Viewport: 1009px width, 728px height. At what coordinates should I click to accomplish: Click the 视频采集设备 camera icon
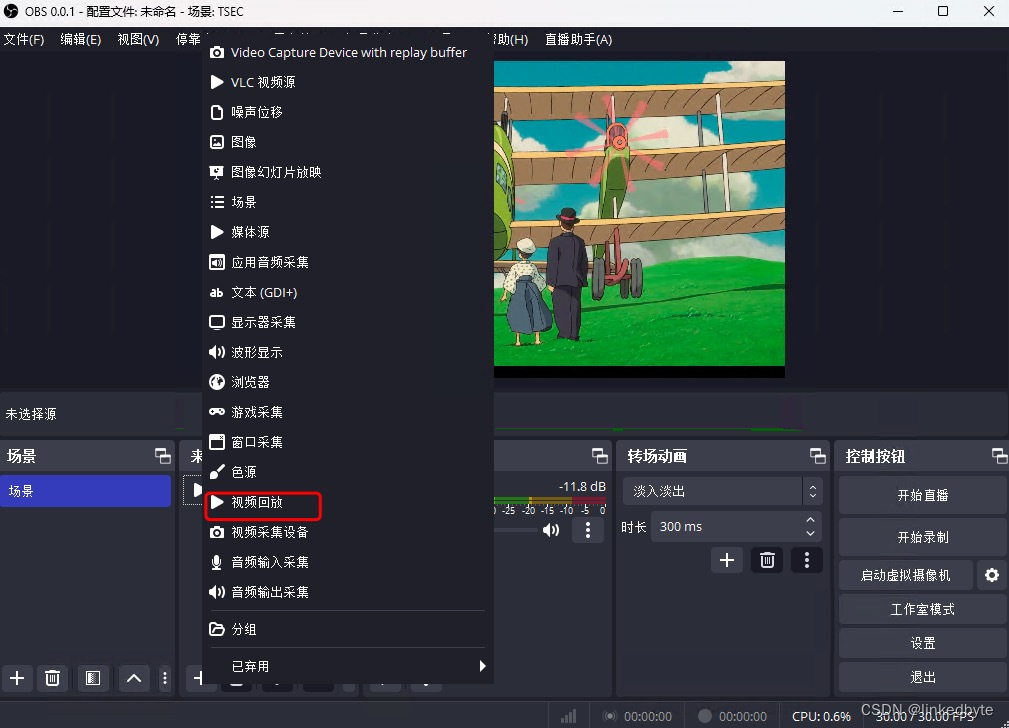(217, 532)
